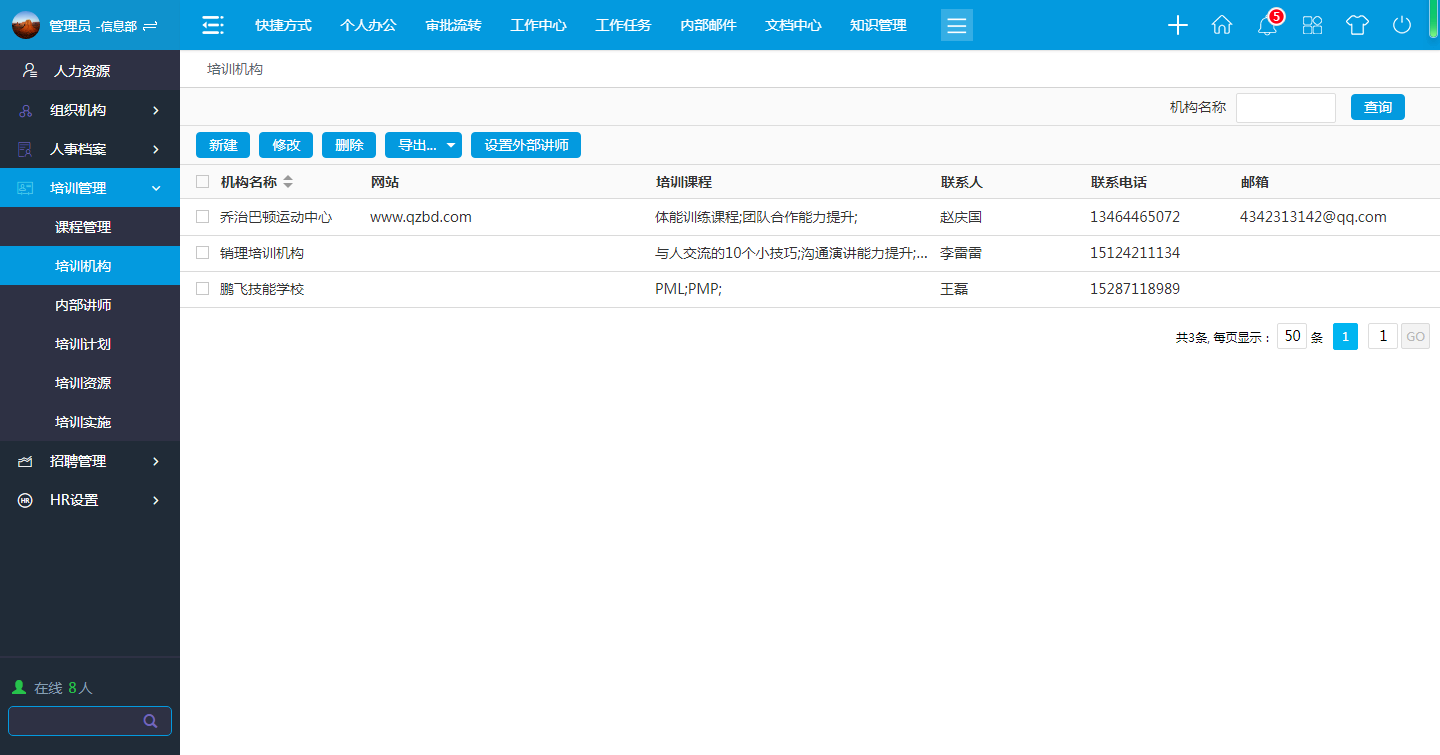Expand the 组织机构 sidebar section
This screenshot has width=1440, height=755.
tap(156, 110)
